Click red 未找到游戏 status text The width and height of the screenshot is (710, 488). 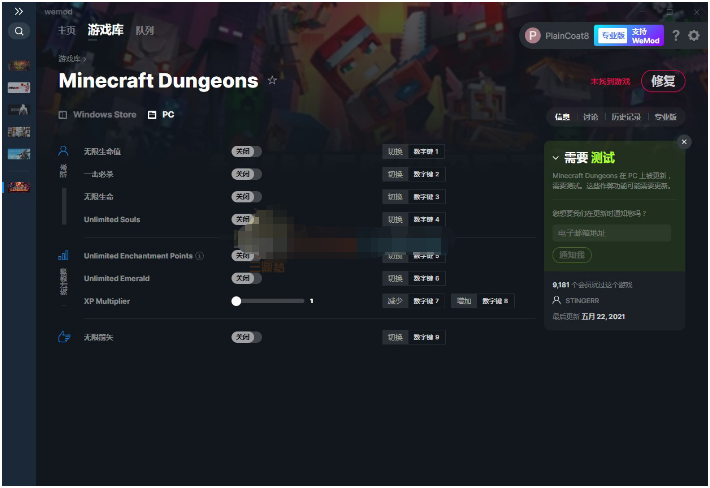(x=610, y=81)
